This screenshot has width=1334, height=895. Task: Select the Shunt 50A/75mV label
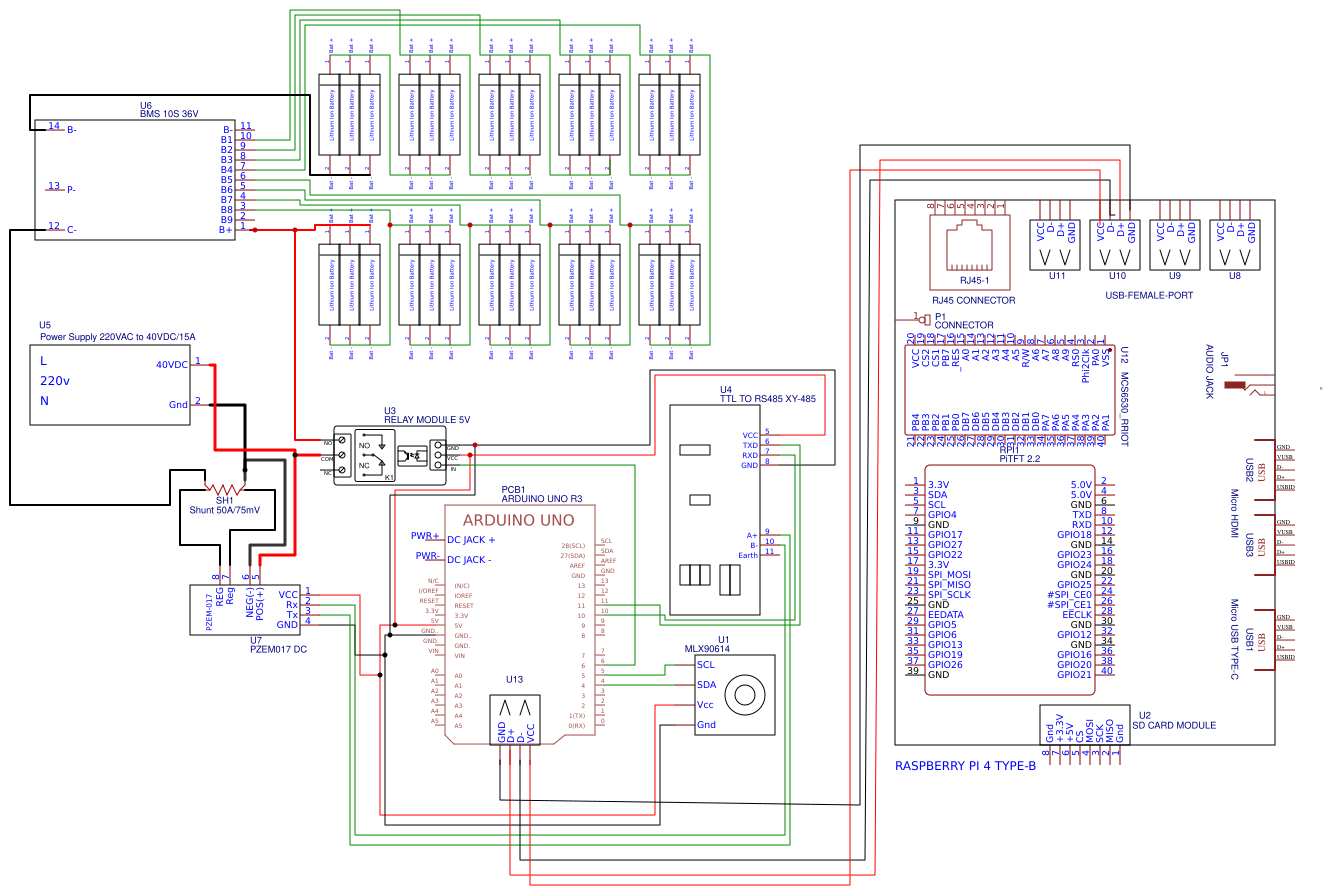pos(225,510)
